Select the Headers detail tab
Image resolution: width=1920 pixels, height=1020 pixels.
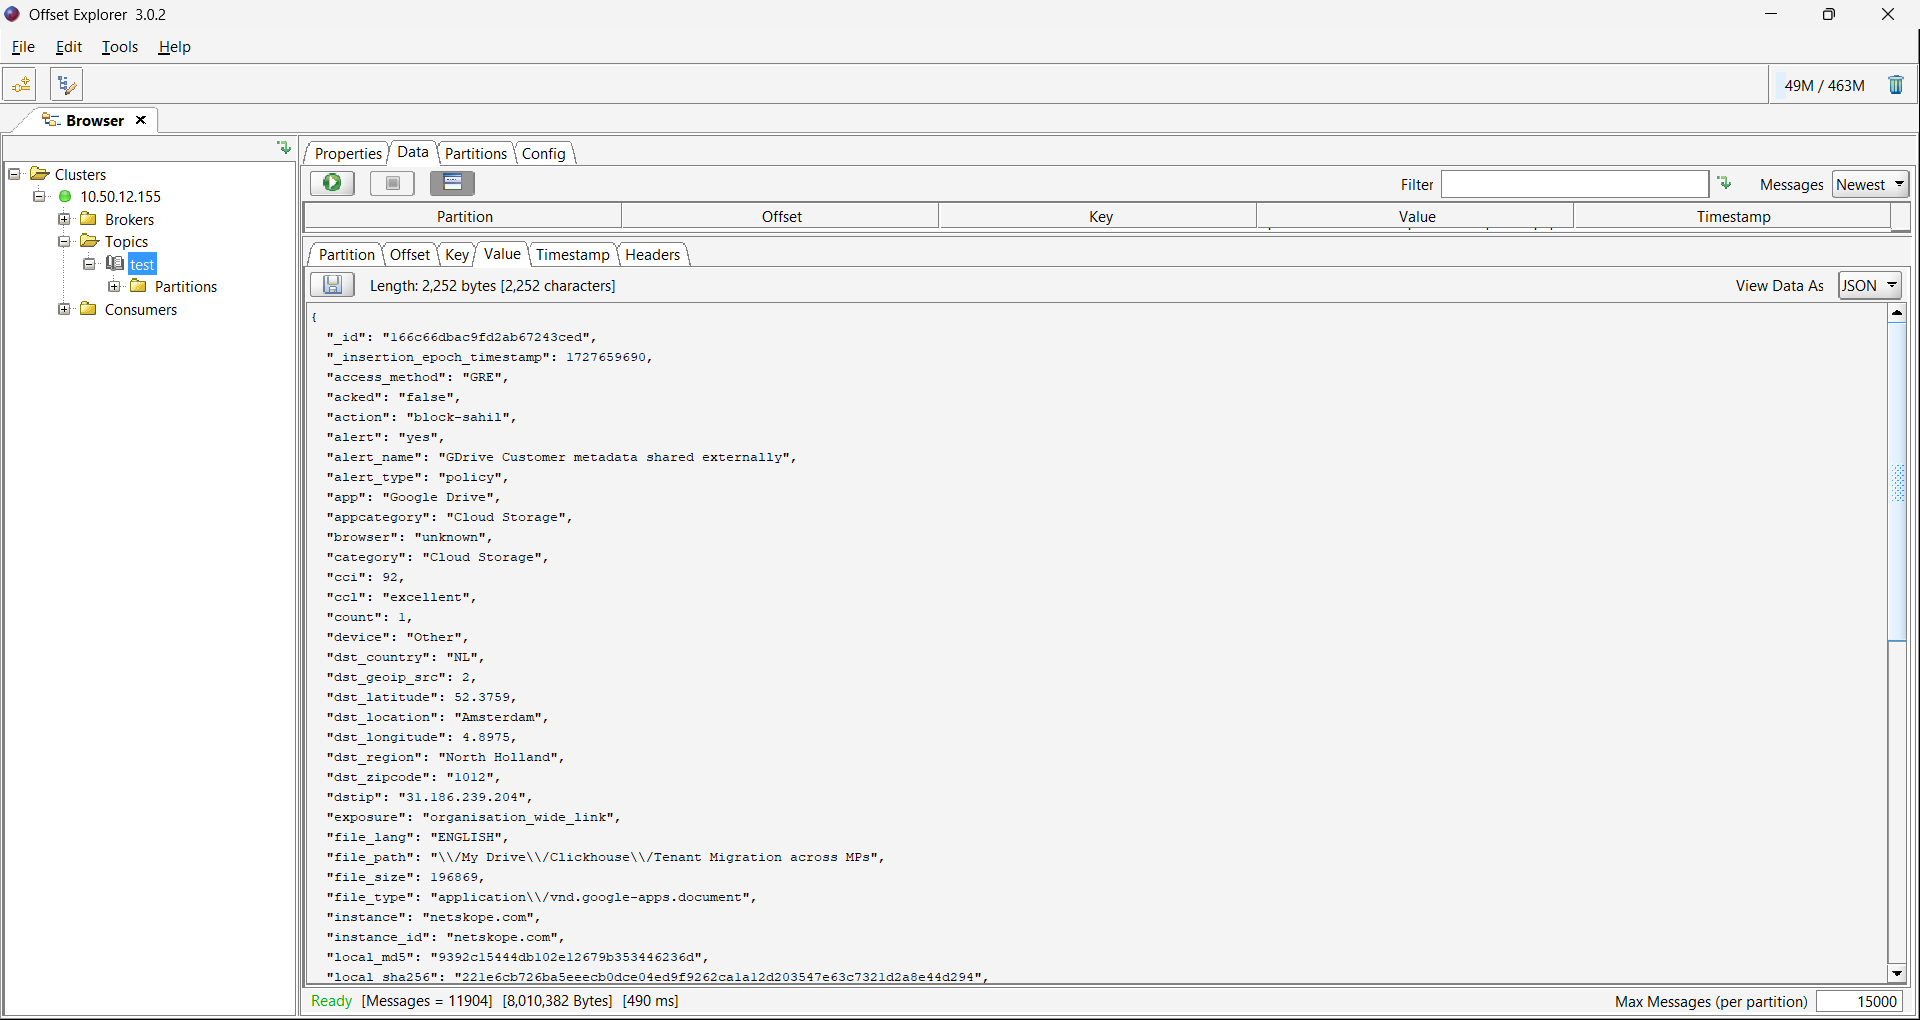pyautogui.click(x=653, y=254)
